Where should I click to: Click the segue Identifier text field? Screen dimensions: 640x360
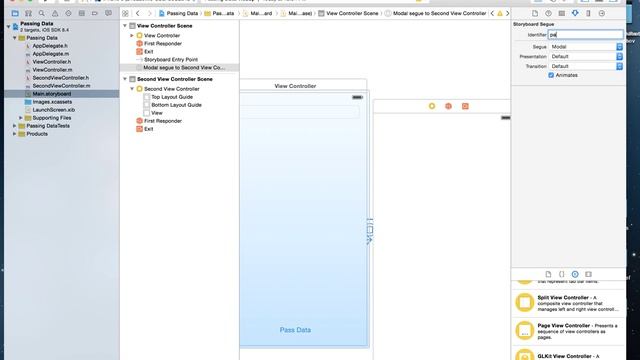click(x=586, y=35)
